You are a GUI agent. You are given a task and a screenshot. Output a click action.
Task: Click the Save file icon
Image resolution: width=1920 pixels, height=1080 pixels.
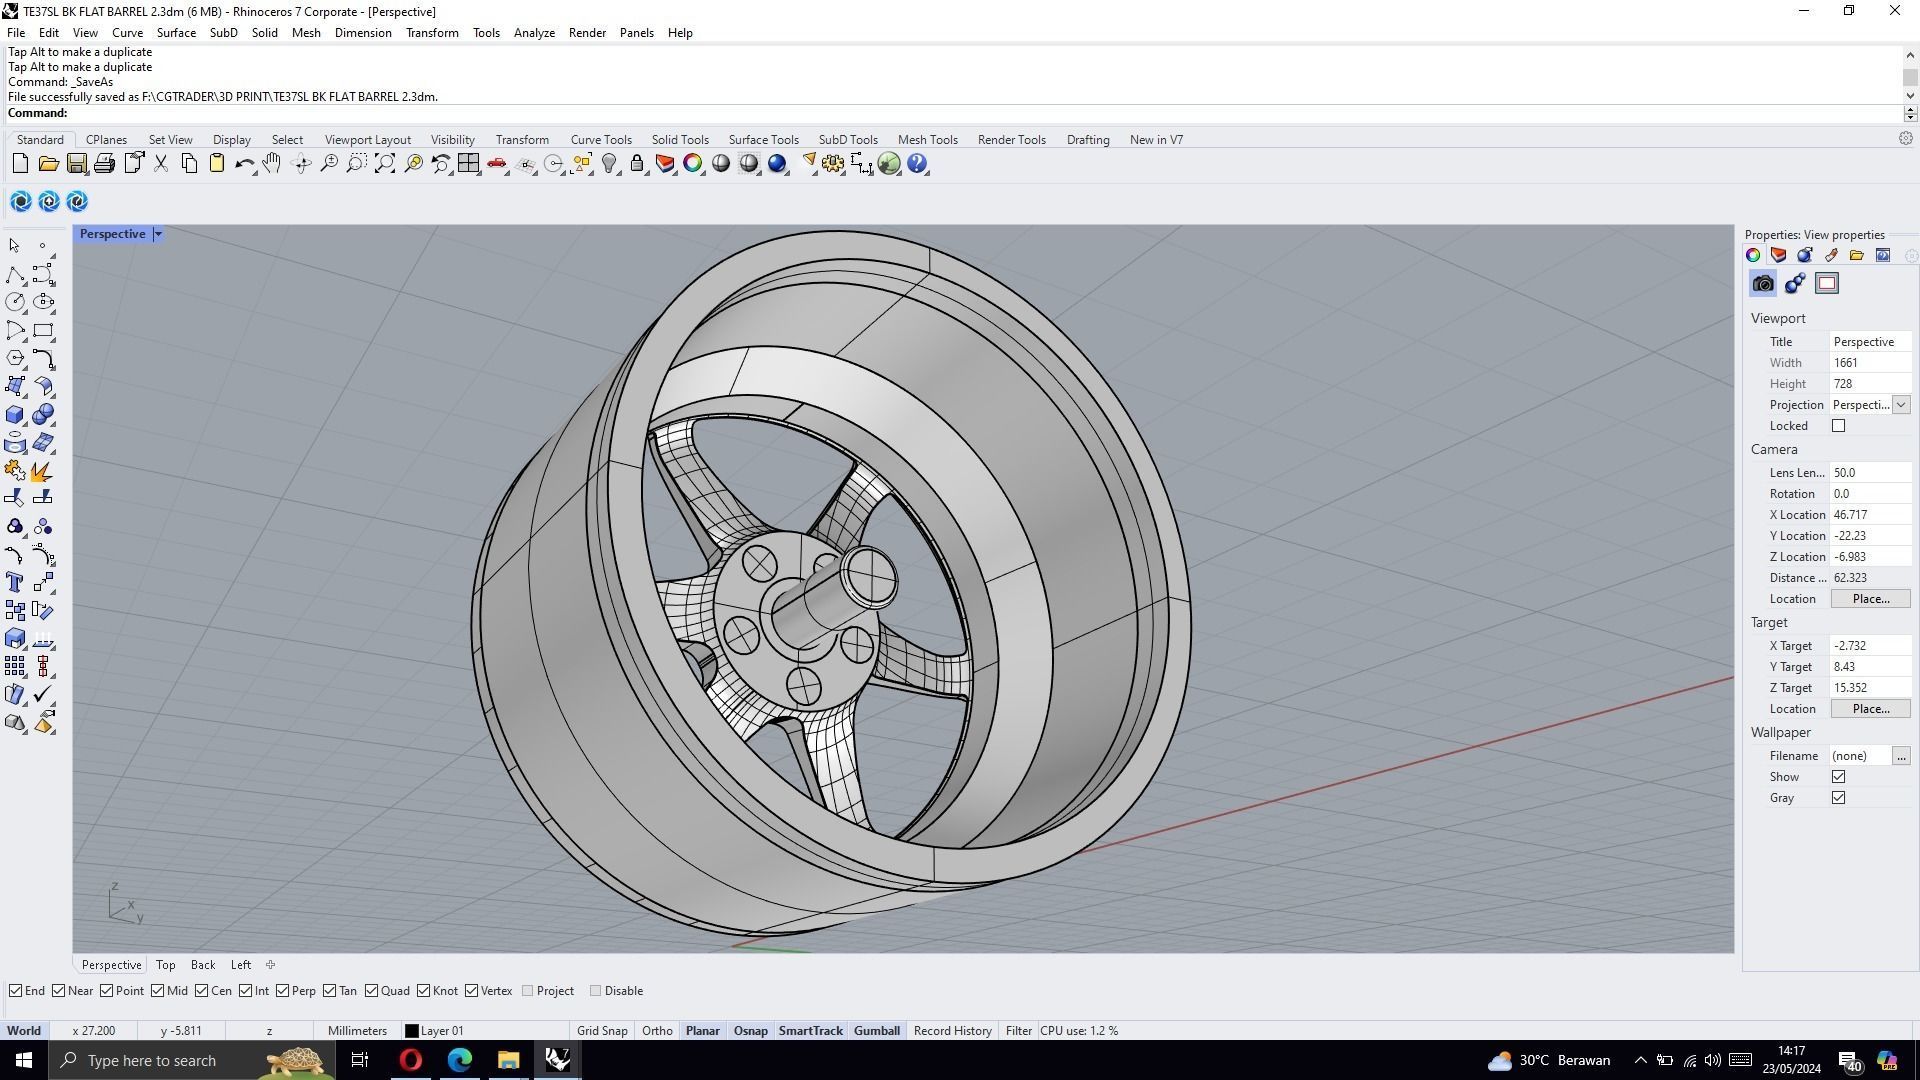77,164
